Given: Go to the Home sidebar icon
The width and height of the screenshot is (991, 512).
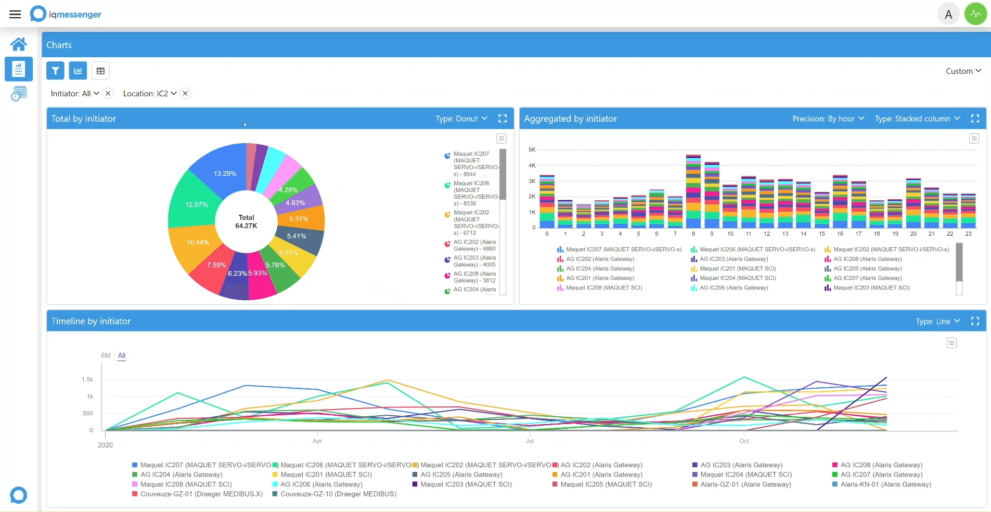Looking at the screenshot, I should (x=18, y=44).
